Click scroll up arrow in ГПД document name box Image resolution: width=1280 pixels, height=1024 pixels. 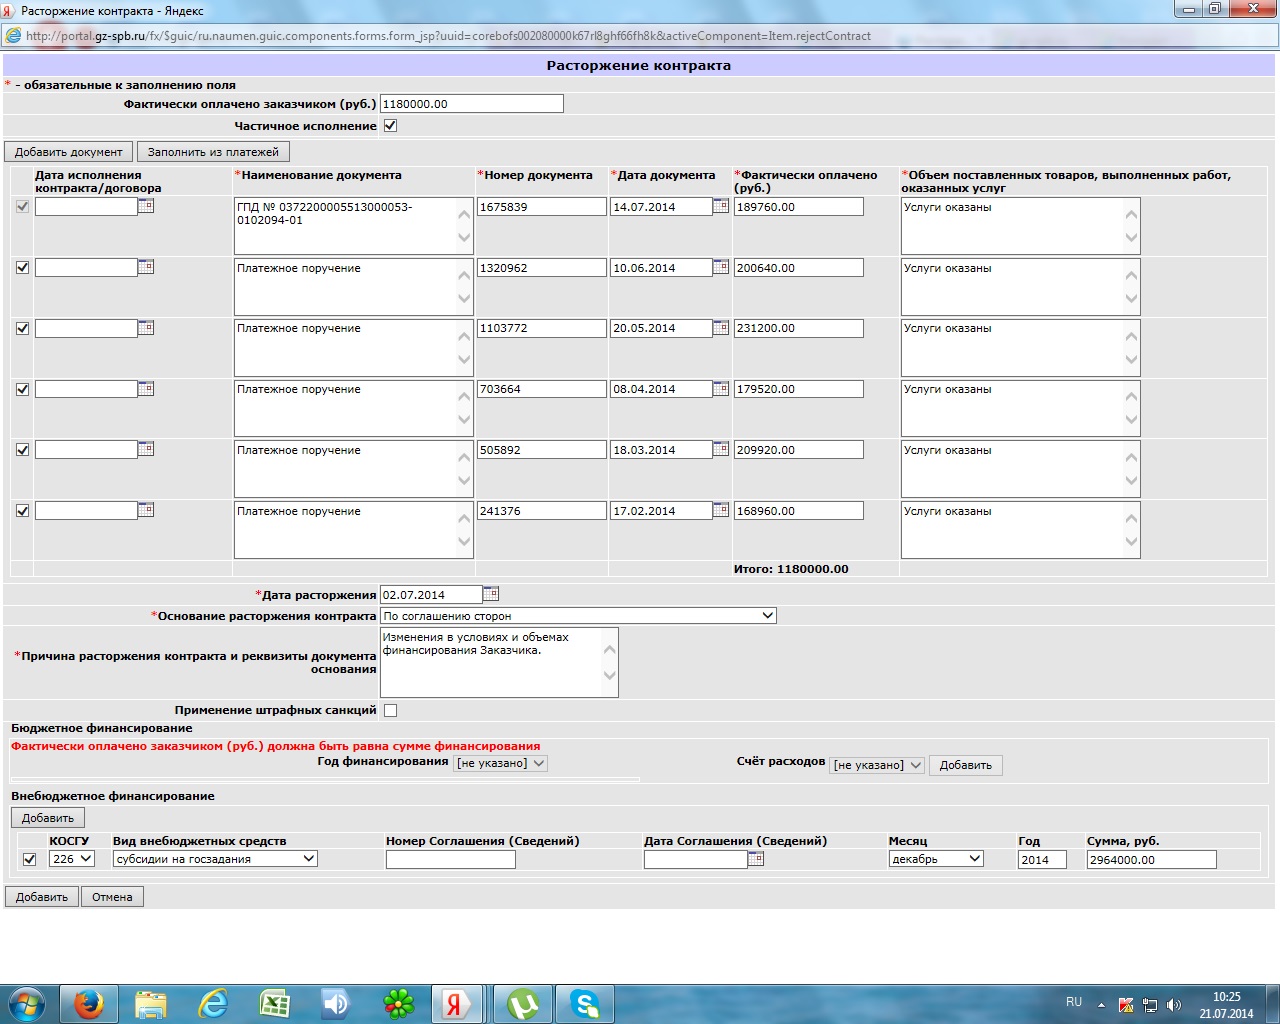click(464, 214)
